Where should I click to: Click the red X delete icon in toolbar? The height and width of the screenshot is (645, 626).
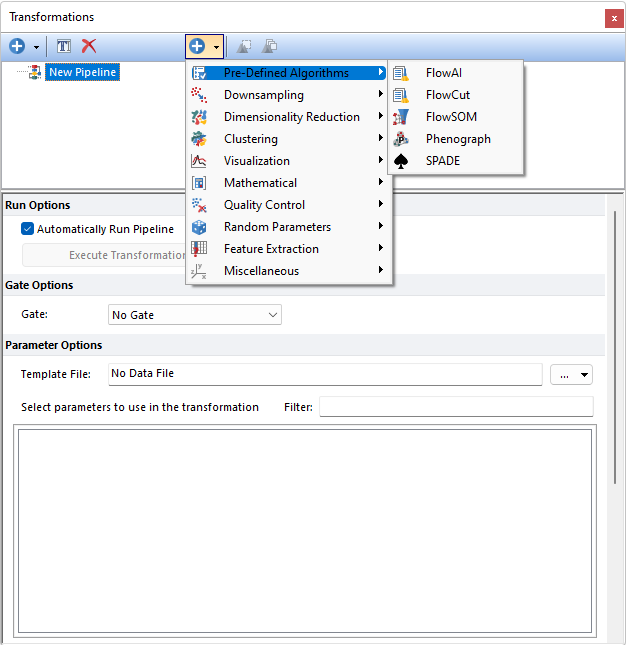pos(89,46)
